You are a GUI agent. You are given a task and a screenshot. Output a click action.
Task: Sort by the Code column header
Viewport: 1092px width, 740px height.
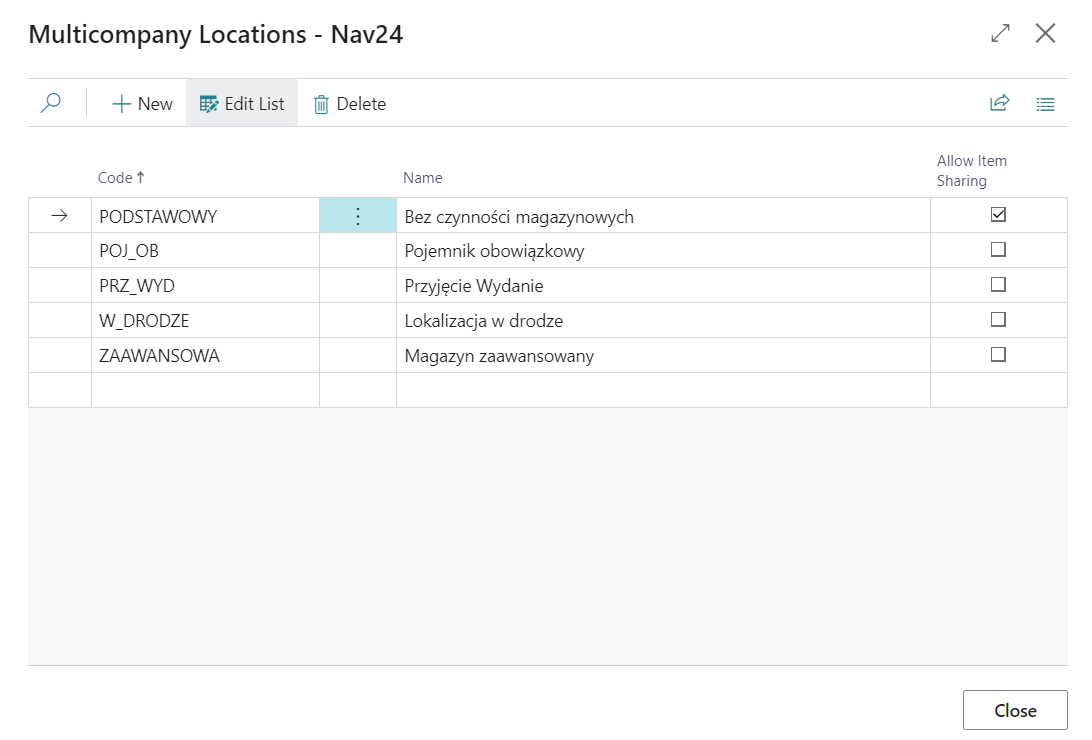point(115,178)
